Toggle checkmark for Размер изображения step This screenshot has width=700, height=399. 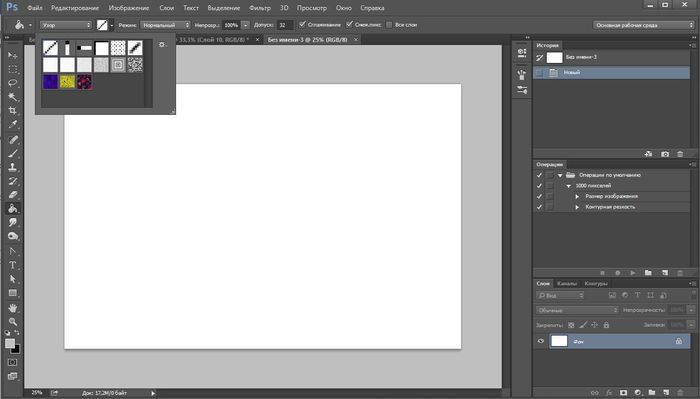539,196
